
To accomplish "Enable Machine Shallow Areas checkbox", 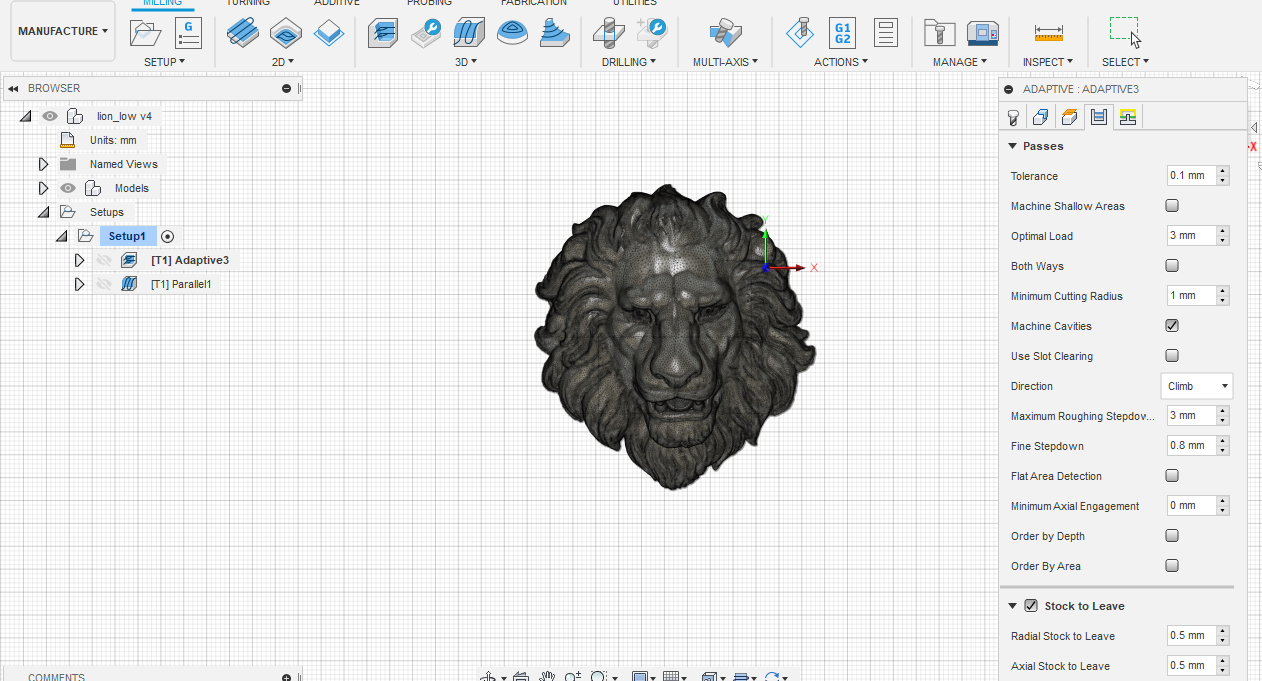I will (x=1172, y=206).
